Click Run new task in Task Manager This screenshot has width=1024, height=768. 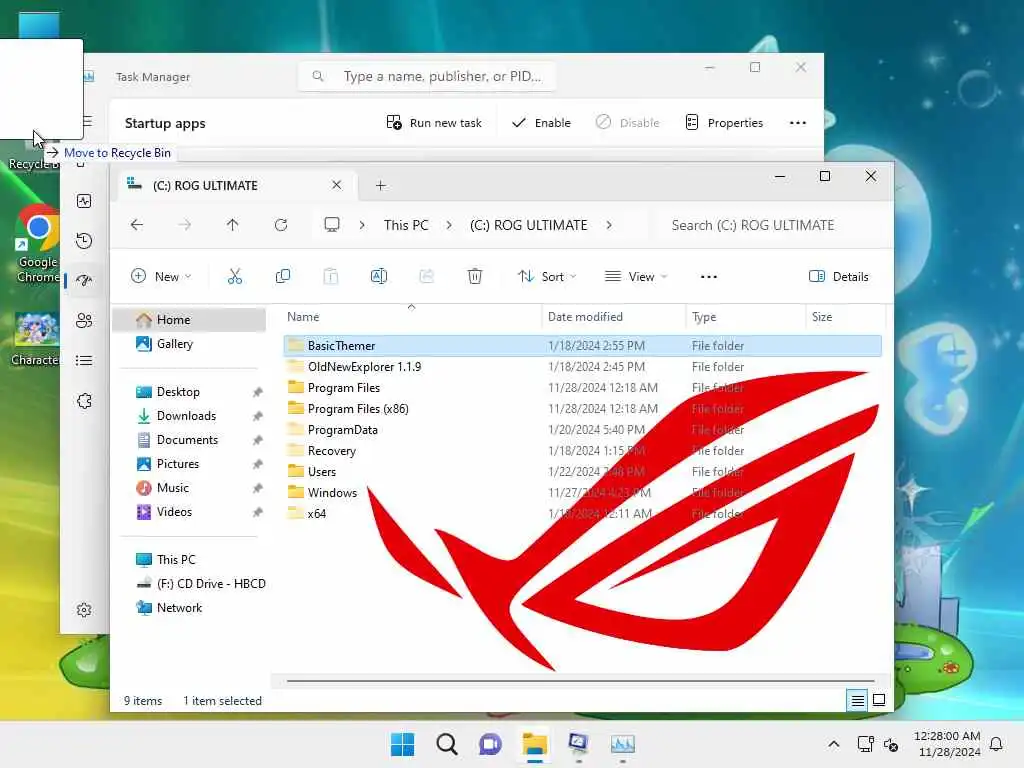434,123
